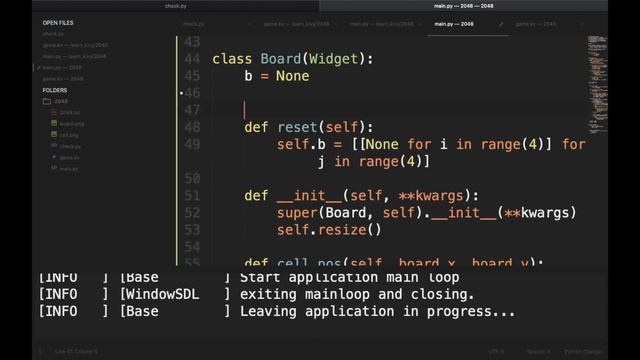This screenshot has width=640, height=360.
Task: Open main.py — learn_kivy/2048 in Open Files
Action: tap(74, 56)
